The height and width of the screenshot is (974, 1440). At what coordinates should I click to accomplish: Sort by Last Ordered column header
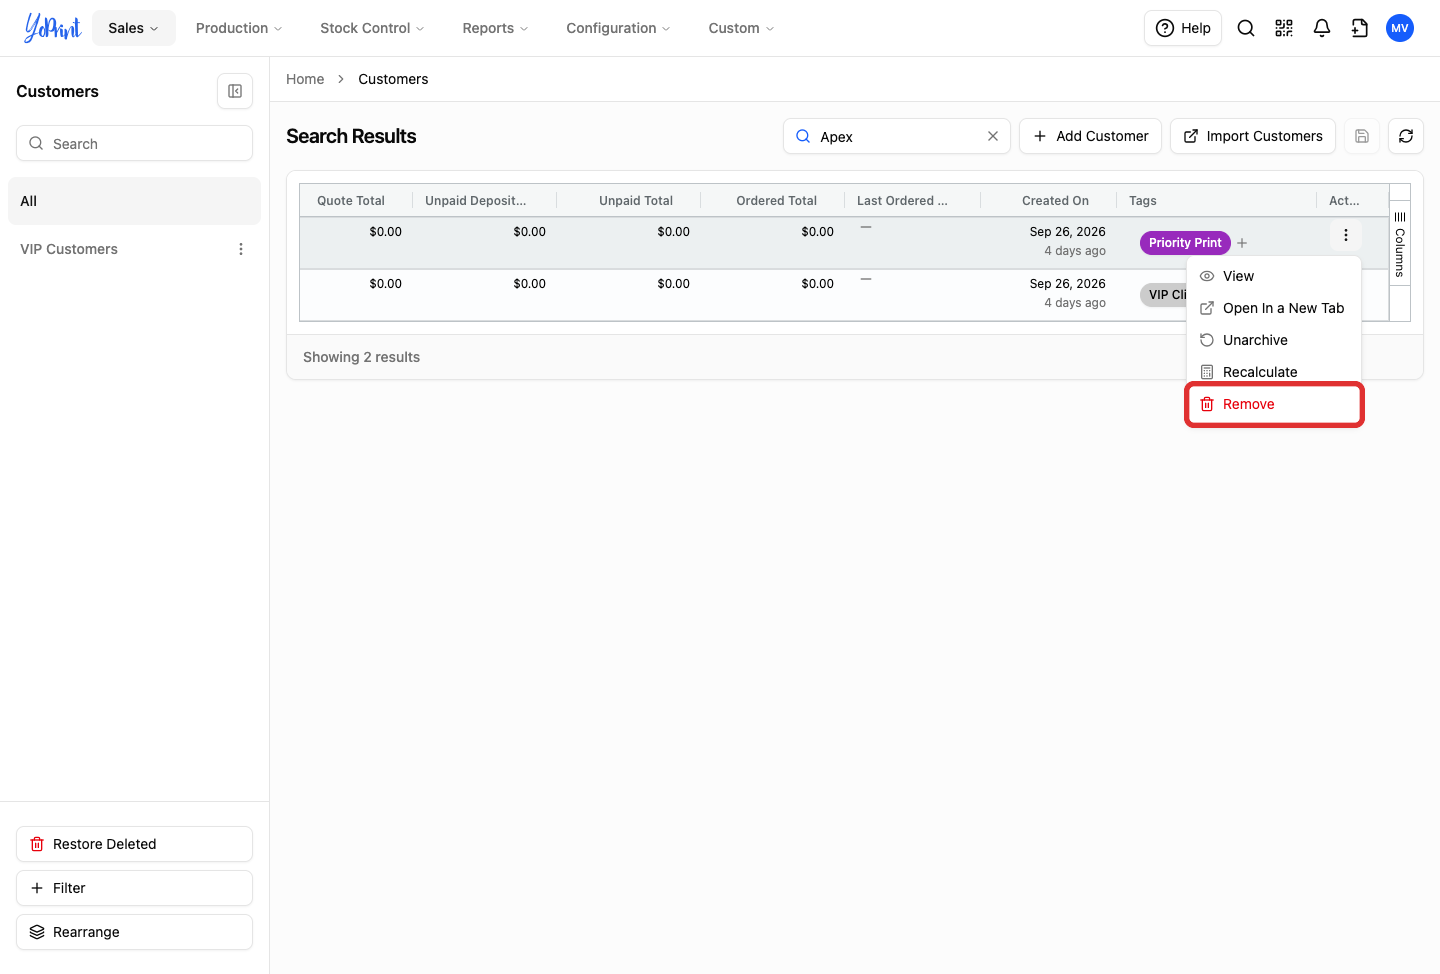[x=902, y=201]
